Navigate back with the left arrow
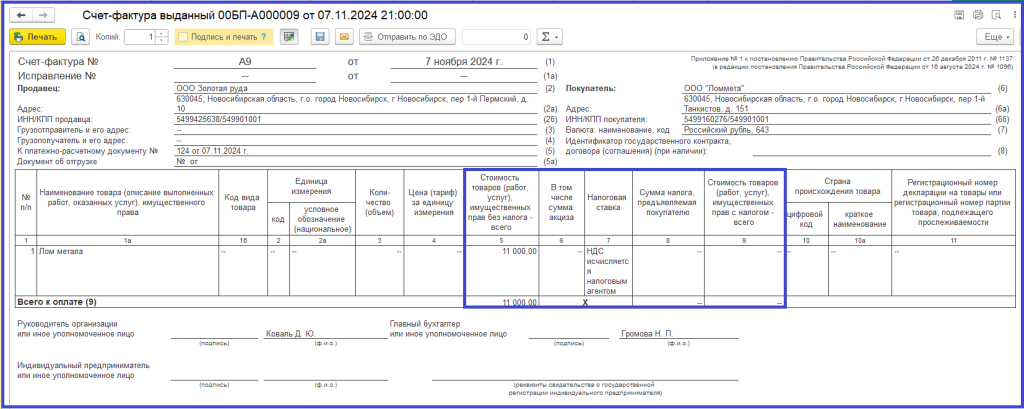This screenshot has width=1024, height=409. pos(19,16)
